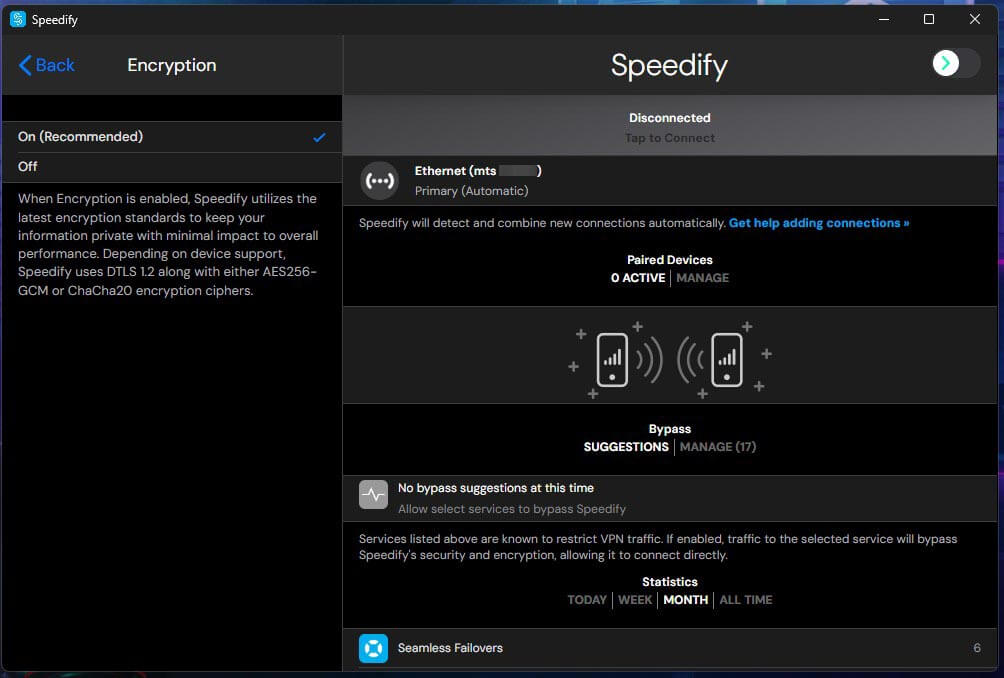Toggle the Speedify connection switch
Screen dimensions: 1004x678
click(955, 63)
